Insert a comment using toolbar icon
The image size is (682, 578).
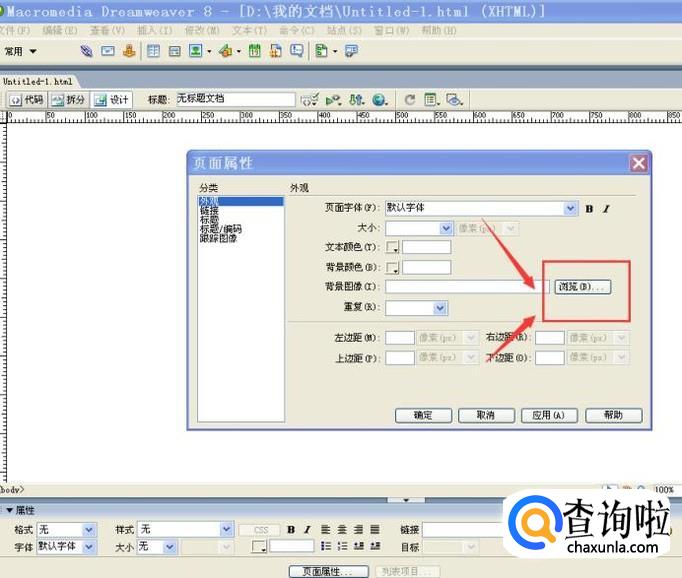click(x=297, y=51)
